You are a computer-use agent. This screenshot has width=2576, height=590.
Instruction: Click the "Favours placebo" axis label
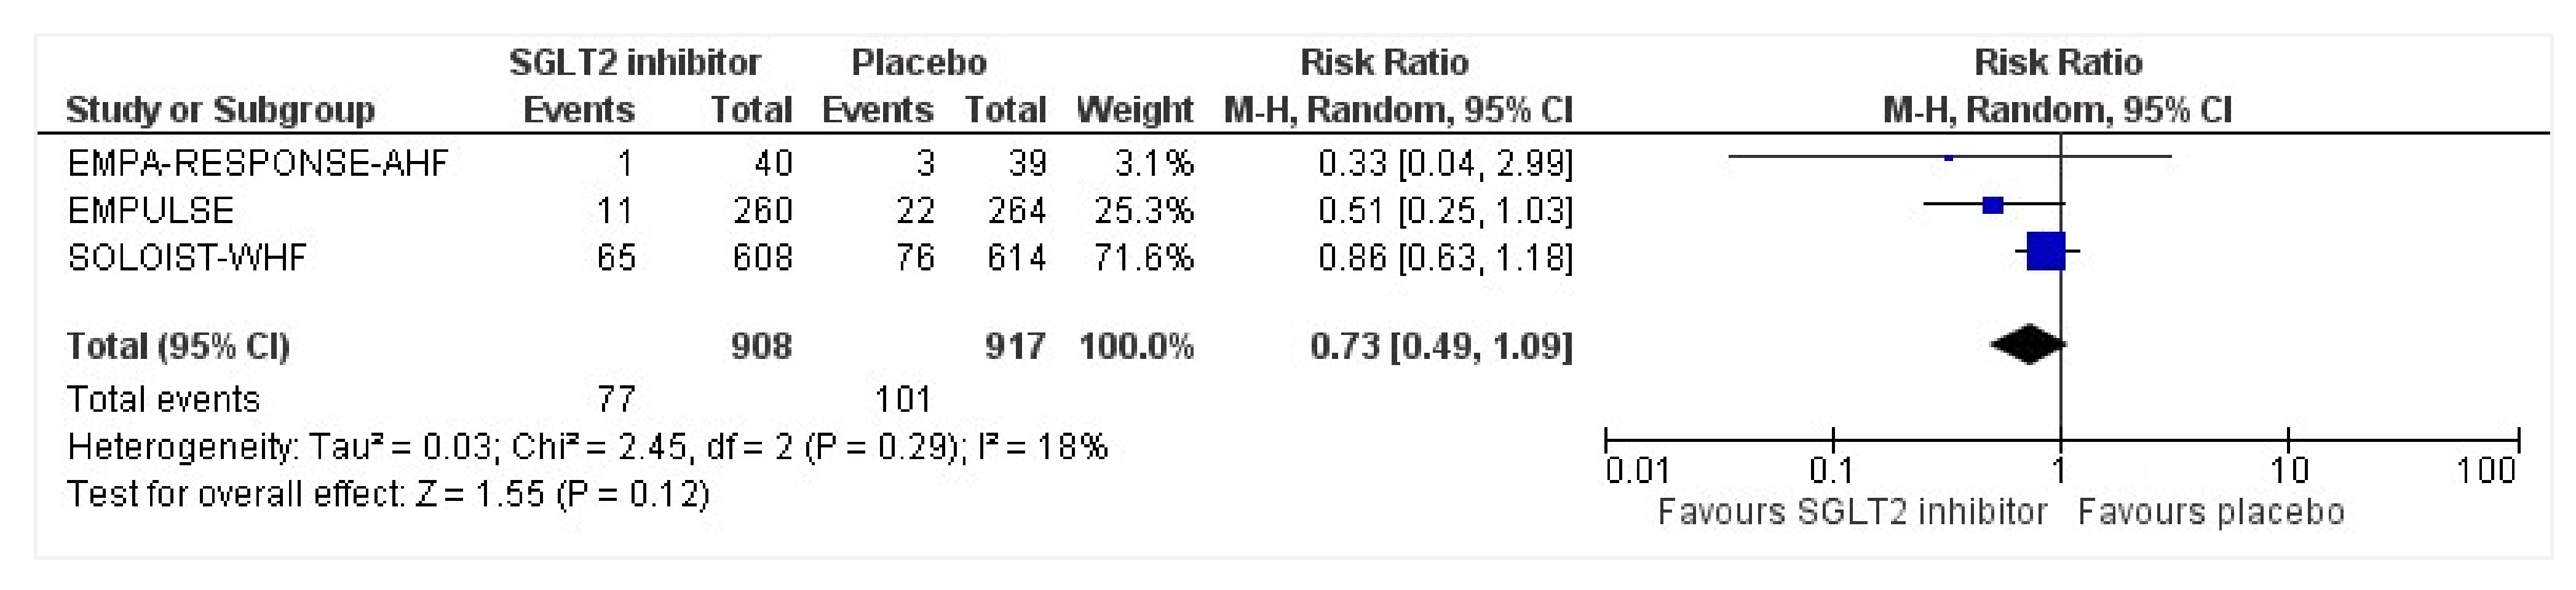pyautogui.click(x=2210, y=512)
